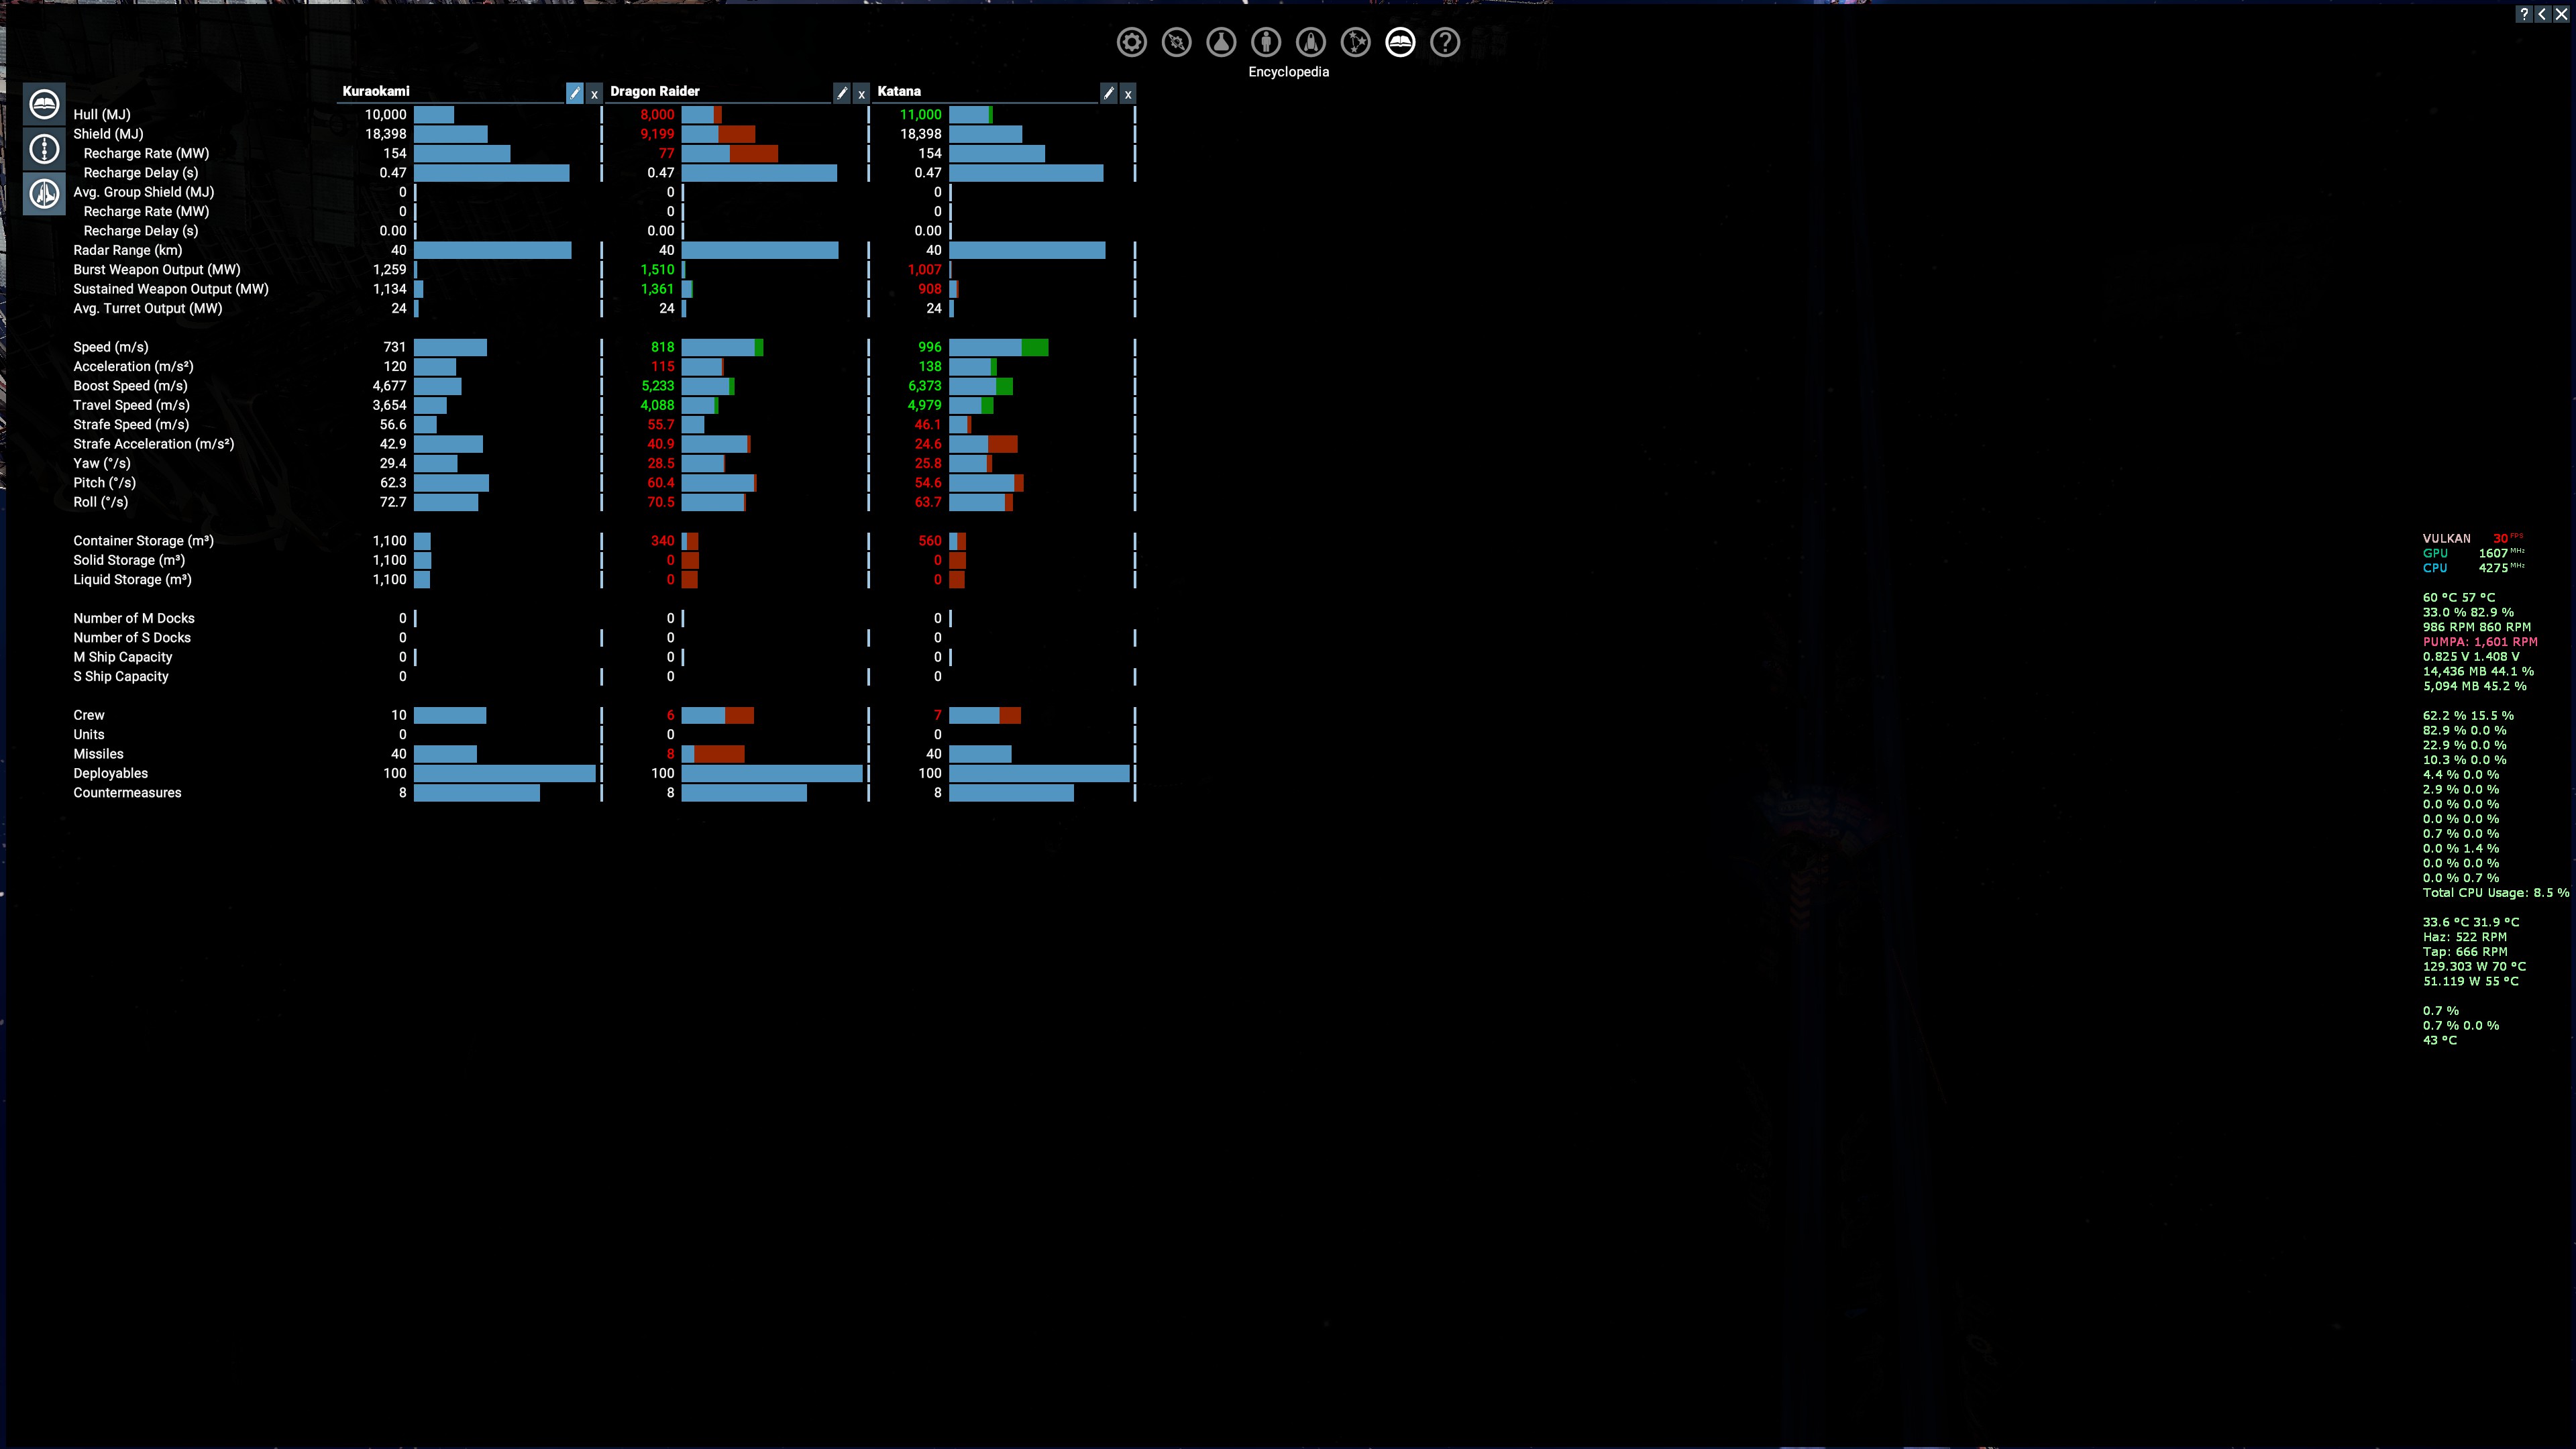Image resolution: width=2576 pixels, height=1449 pixels.
Task: Click the Strafe Acceleration (m/s²) label
Action: coord(154,444)
